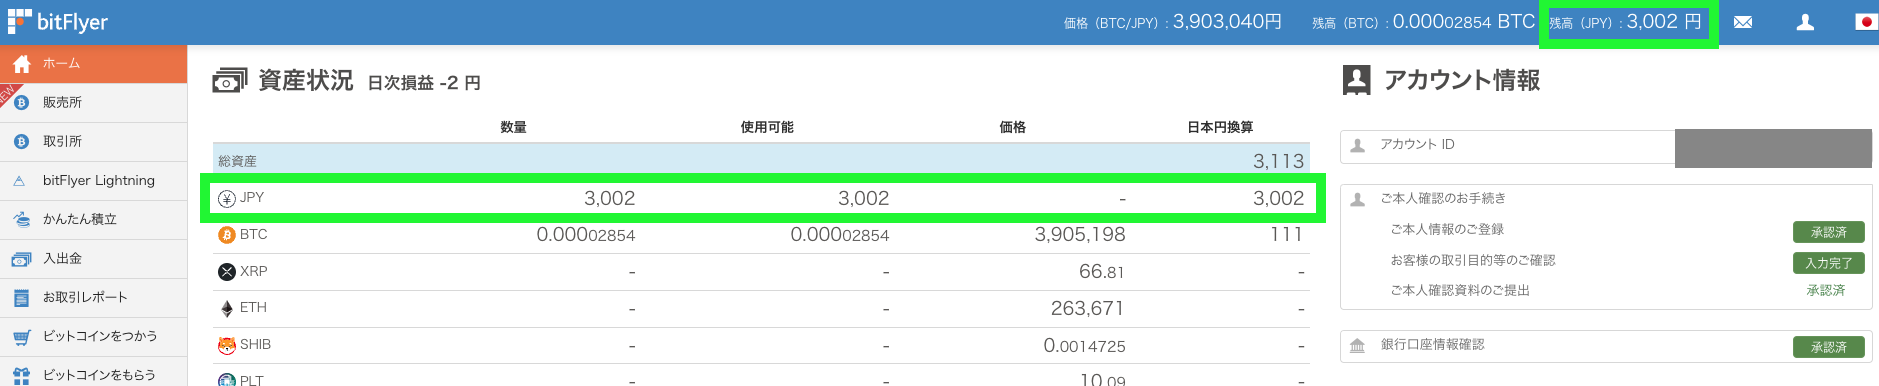Viewport: 1879px width, 386px height.
Task: Open the mail envelope icon
Action: [x=1743, y=22]
